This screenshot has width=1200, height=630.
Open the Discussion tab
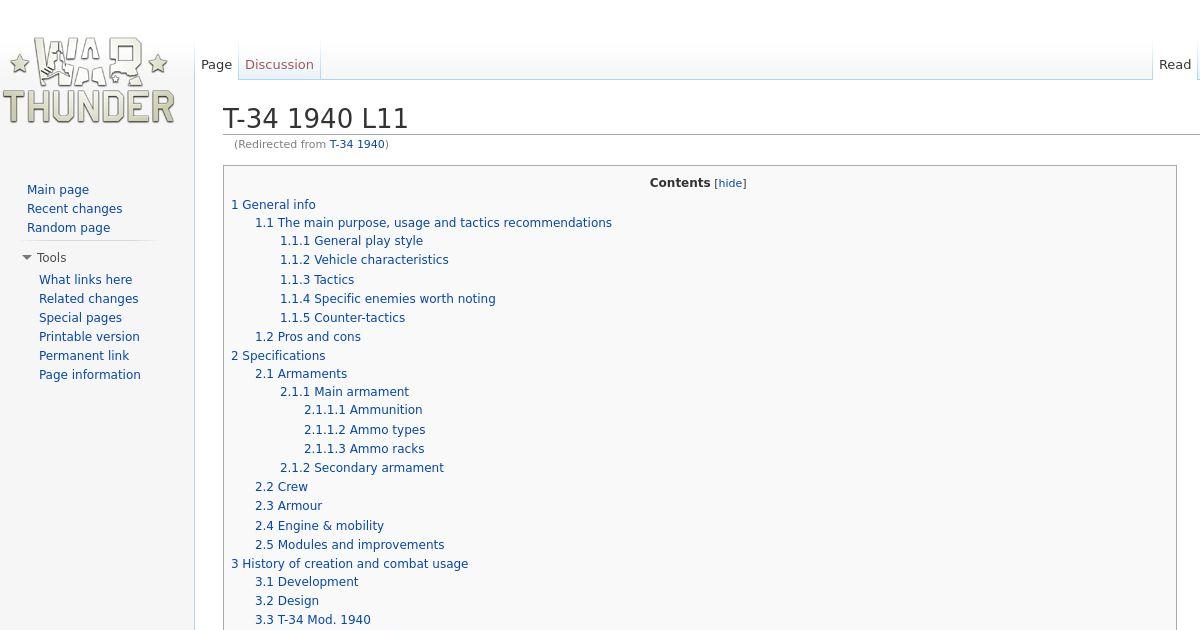279,64
